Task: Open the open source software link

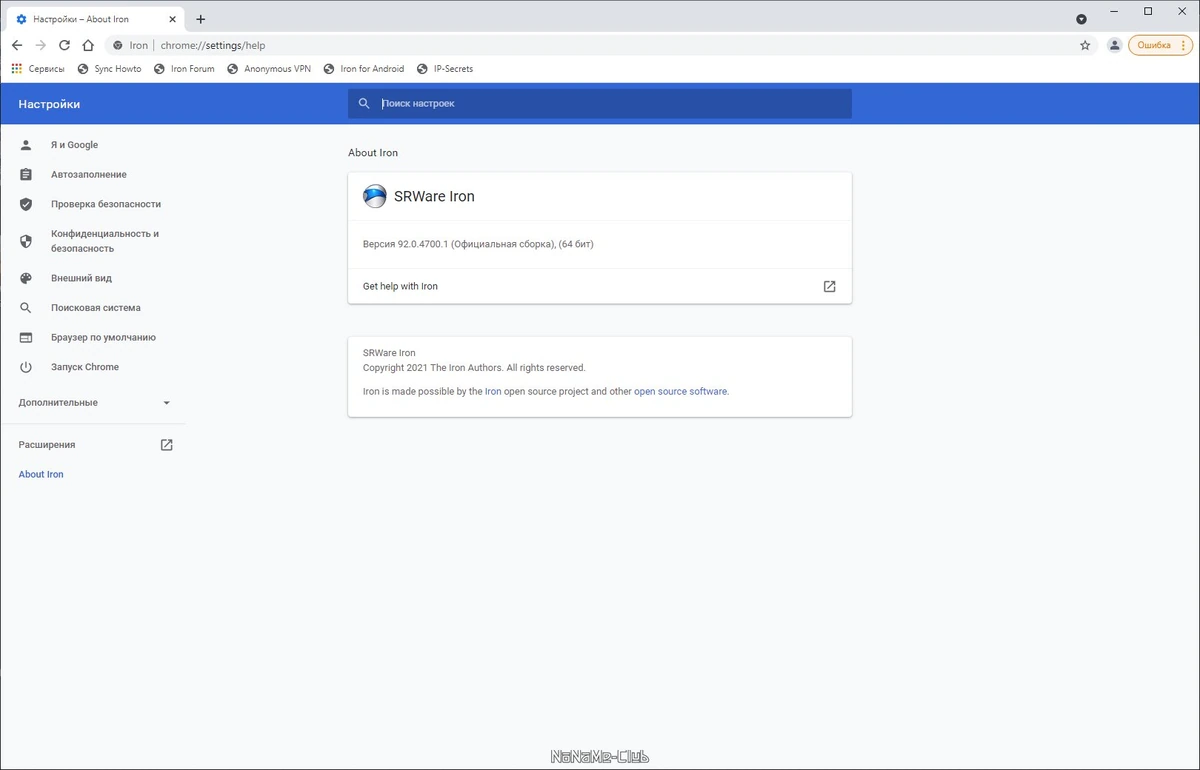Action: pos(681,392)
